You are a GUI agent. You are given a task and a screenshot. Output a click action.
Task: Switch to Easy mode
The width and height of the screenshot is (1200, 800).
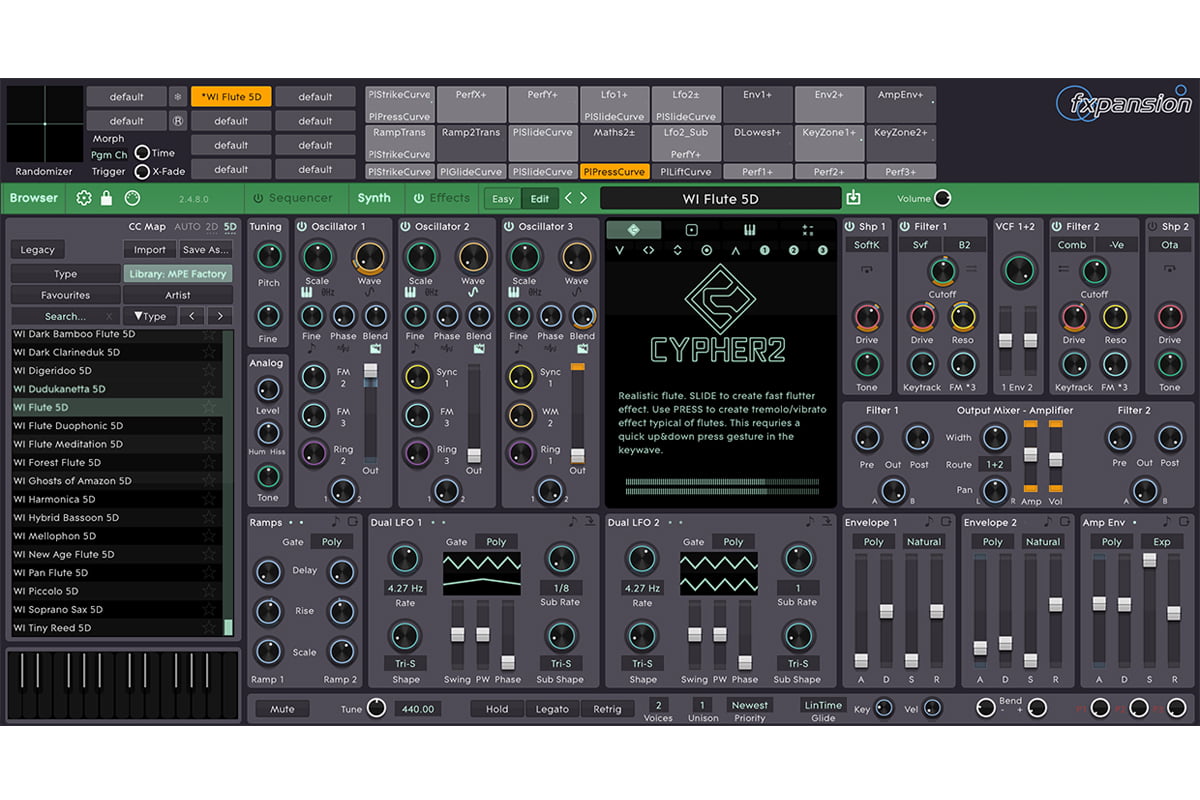pos(503,199)
